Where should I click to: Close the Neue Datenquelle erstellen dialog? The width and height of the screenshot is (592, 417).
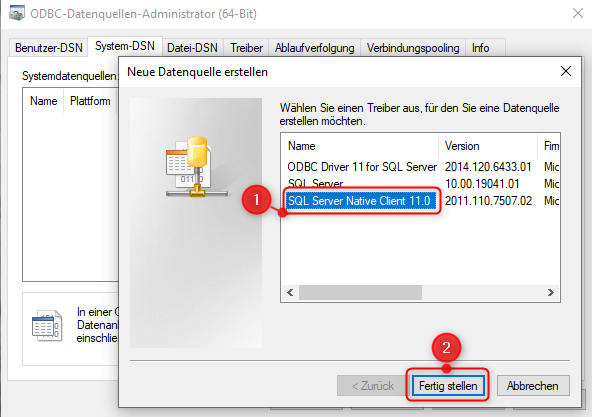pyautogui.click(x=566, y=71)
